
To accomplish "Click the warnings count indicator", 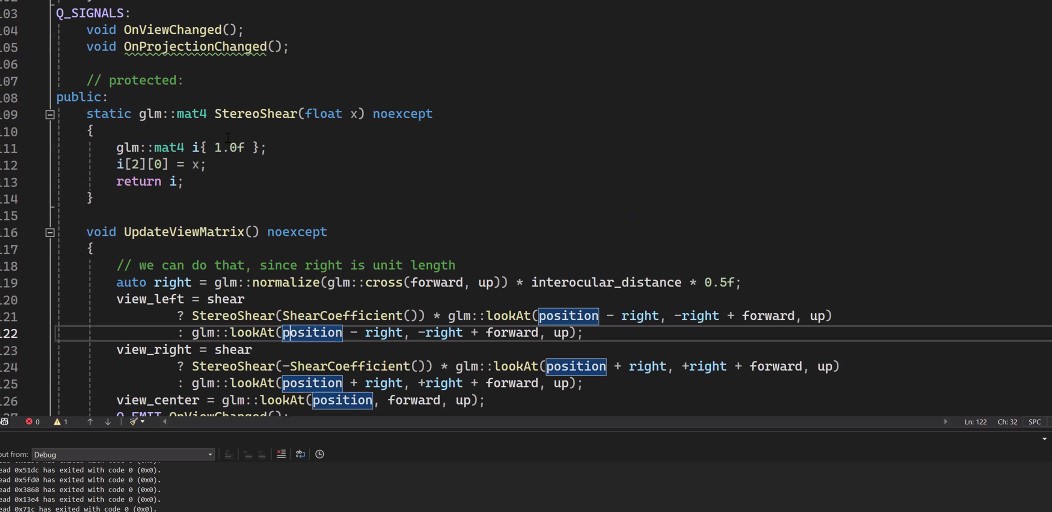I will tap(60, 422).
